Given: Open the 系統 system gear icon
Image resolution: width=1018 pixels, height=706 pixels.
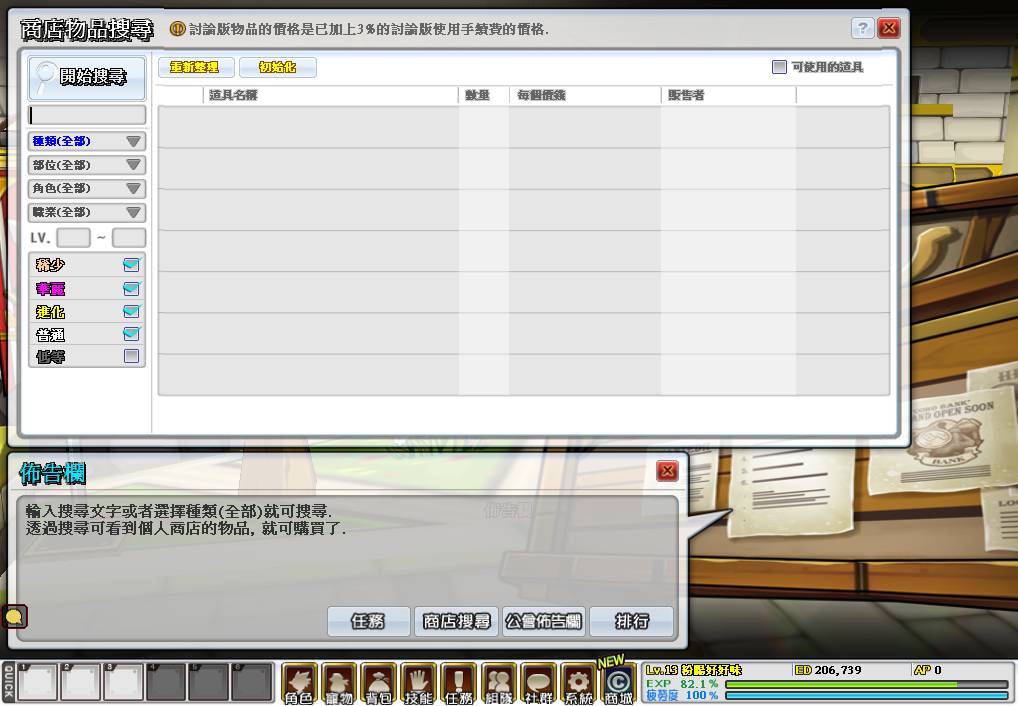Looking at the screenshot, I should 579,684.
